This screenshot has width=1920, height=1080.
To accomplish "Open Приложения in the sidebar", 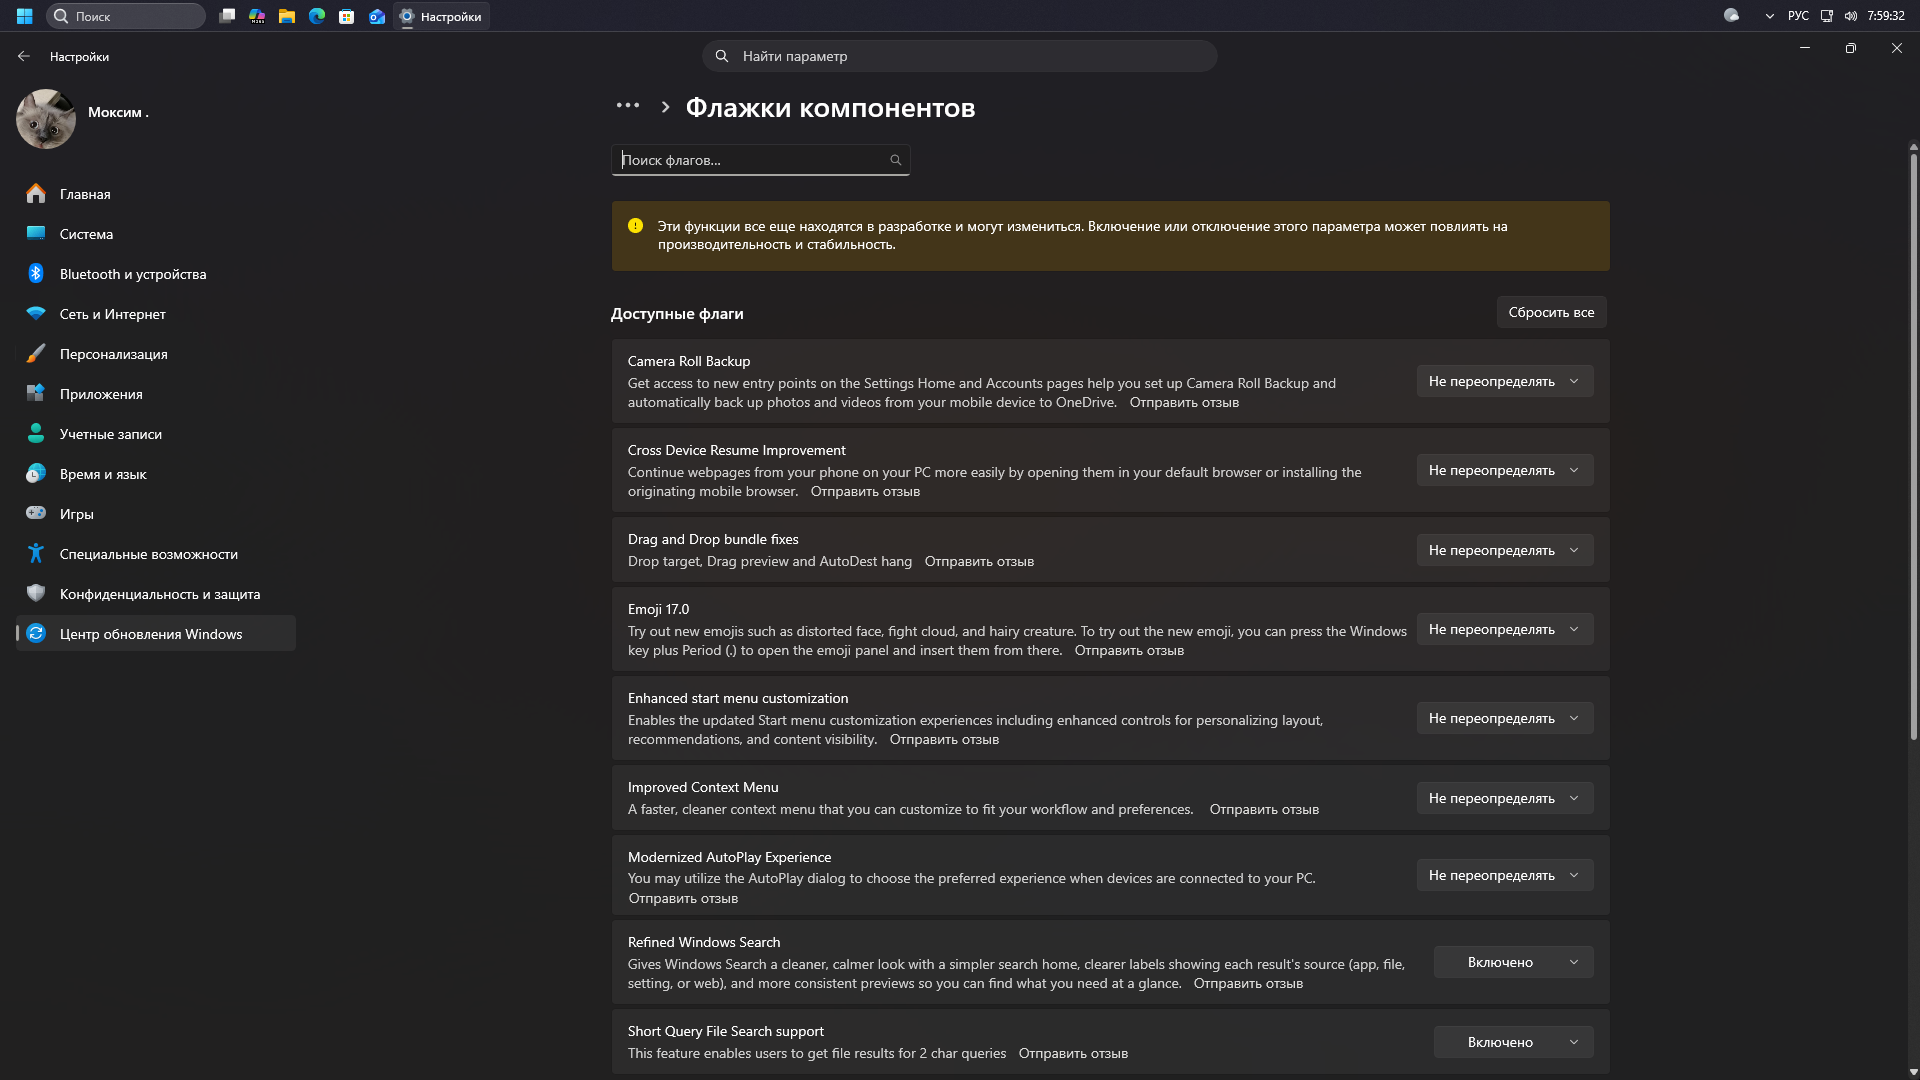I will click(156, 394).
